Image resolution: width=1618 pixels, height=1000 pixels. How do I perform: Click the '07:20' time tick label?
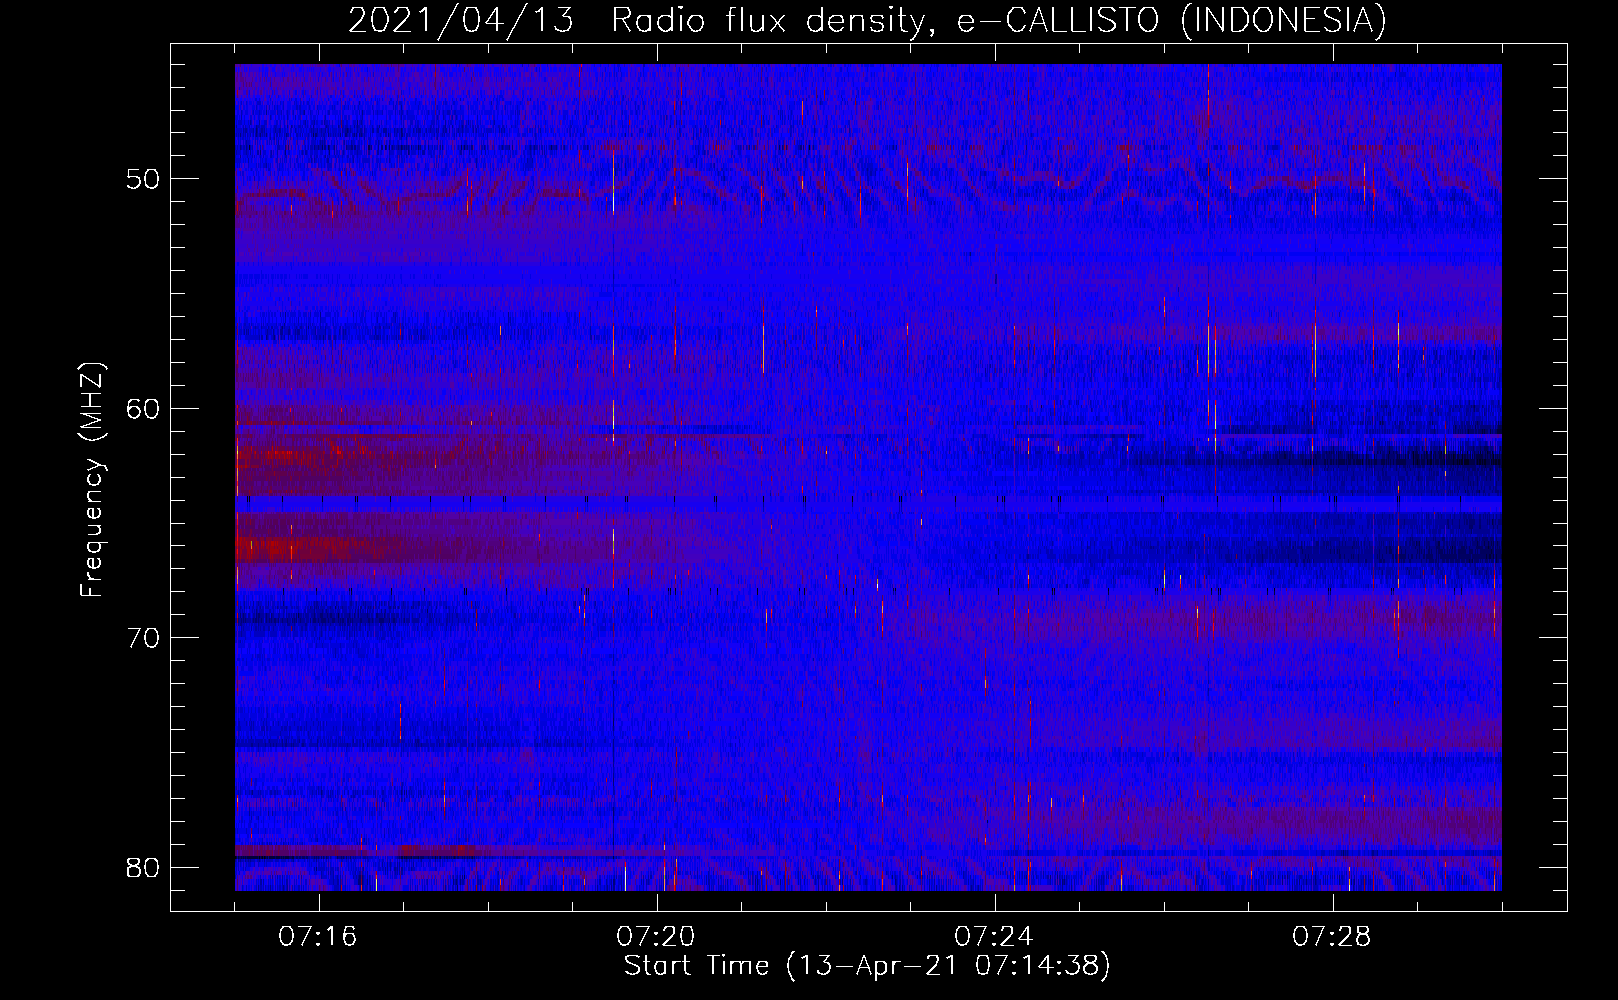click(656, 937)
